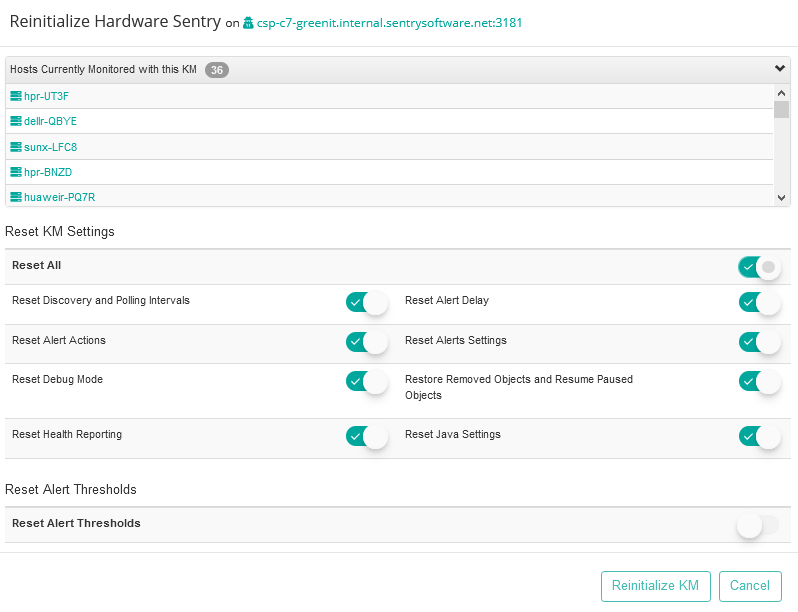Click the server icon beside sunx-LFC8

(x=16, y=147)
